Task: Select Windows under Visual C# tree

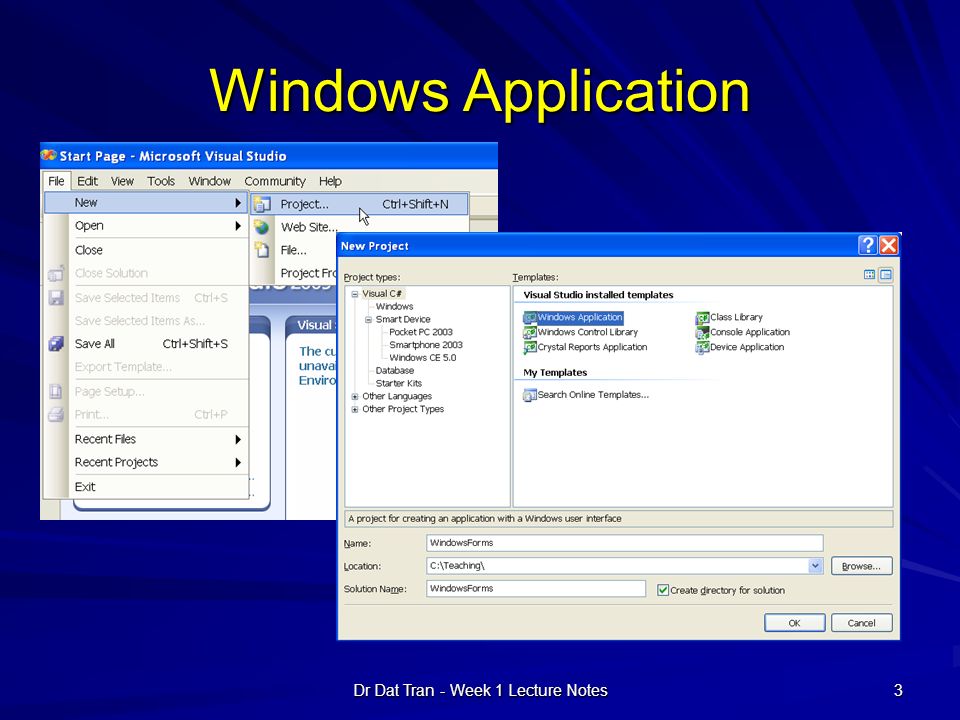Action: click(394, 307)
